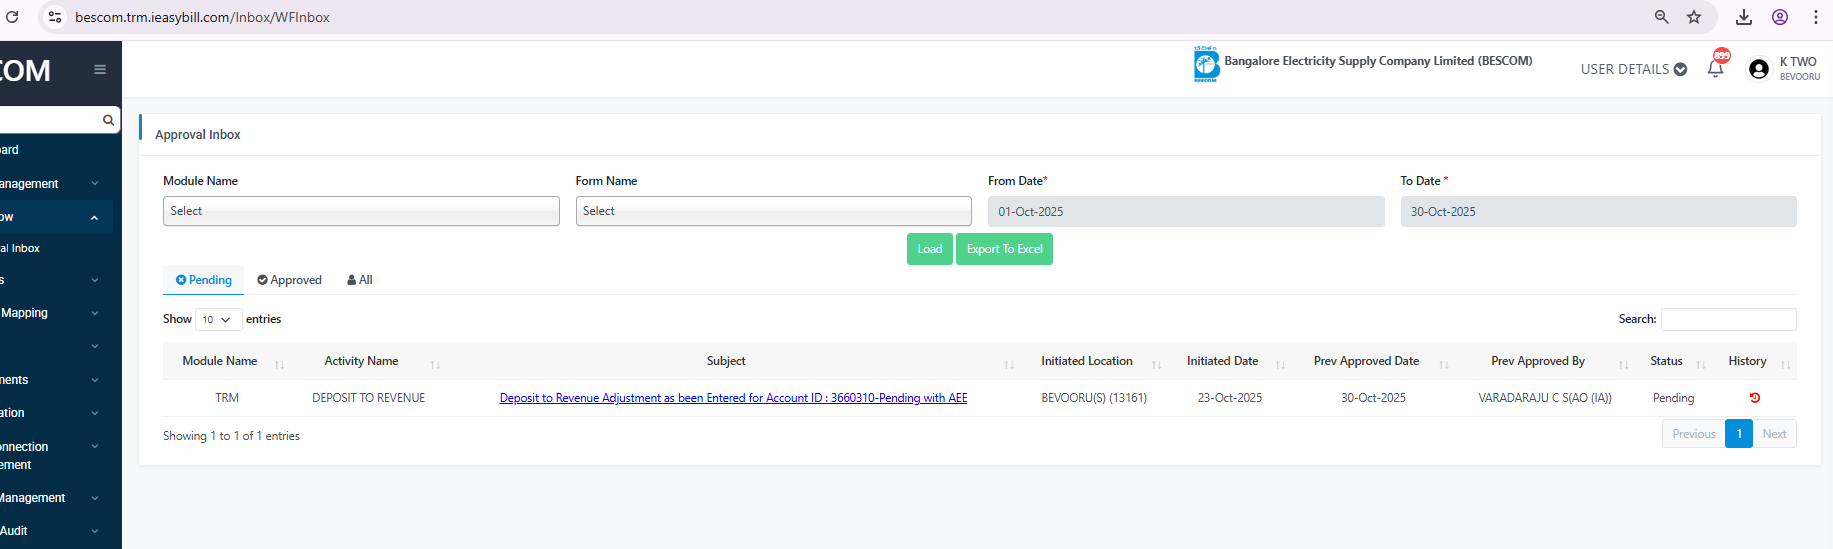Expand the Mapping sidebar menu
The width and height of the screenshot is (1833, 549).
pos(56,313)
